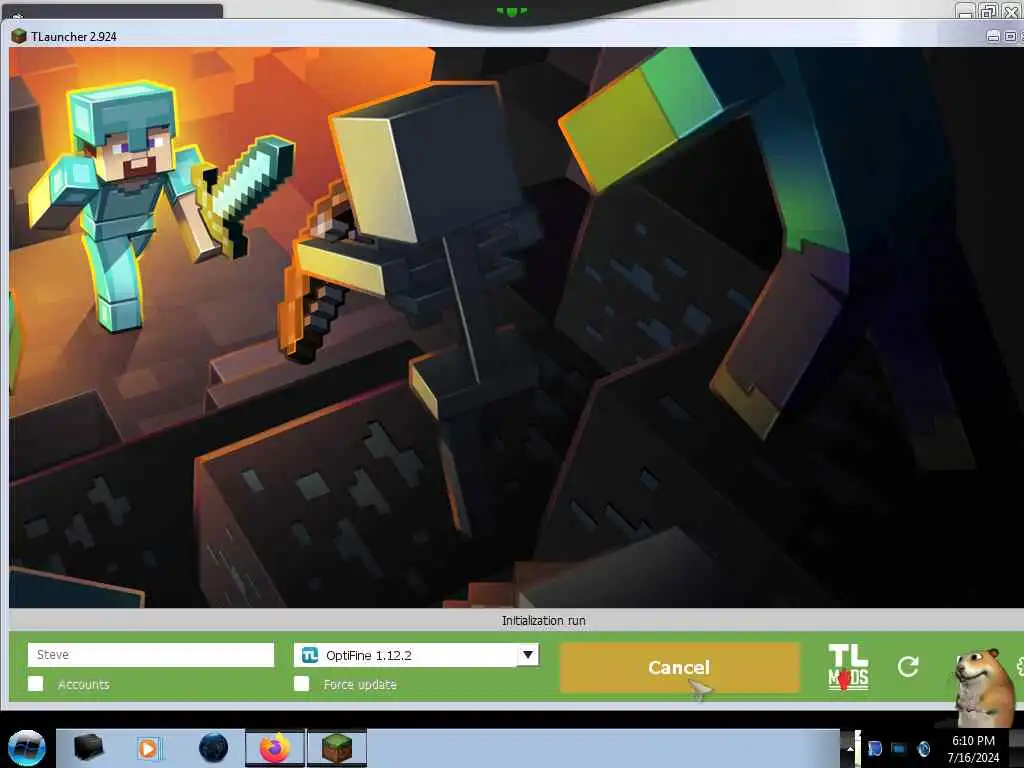Click the refresh versions icon
Viewport: 1024px width, 768px height.
click(x=908, y=666)
